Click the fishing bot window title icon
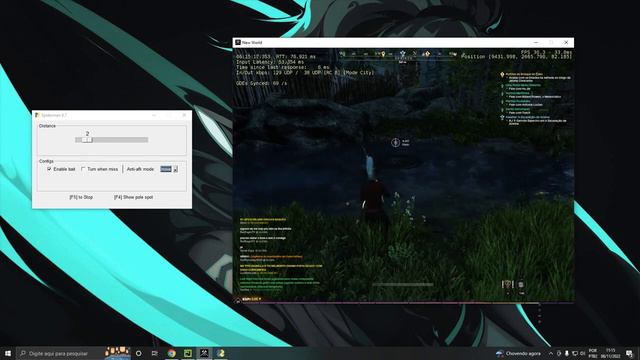 [37, 116]
